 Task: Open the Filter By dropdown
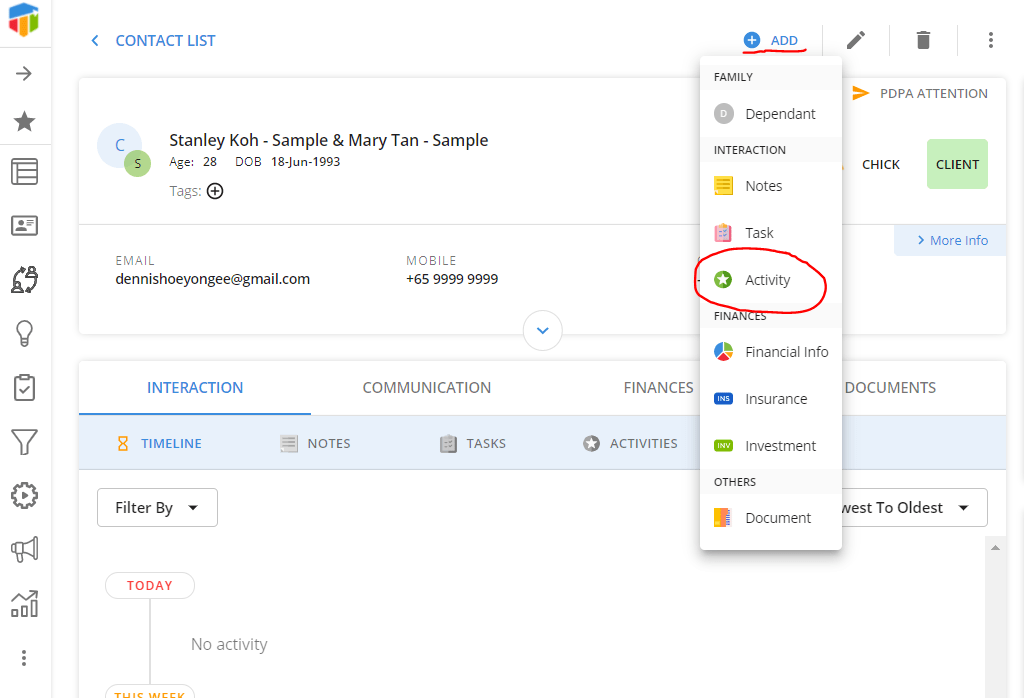(x=156, y=507)
